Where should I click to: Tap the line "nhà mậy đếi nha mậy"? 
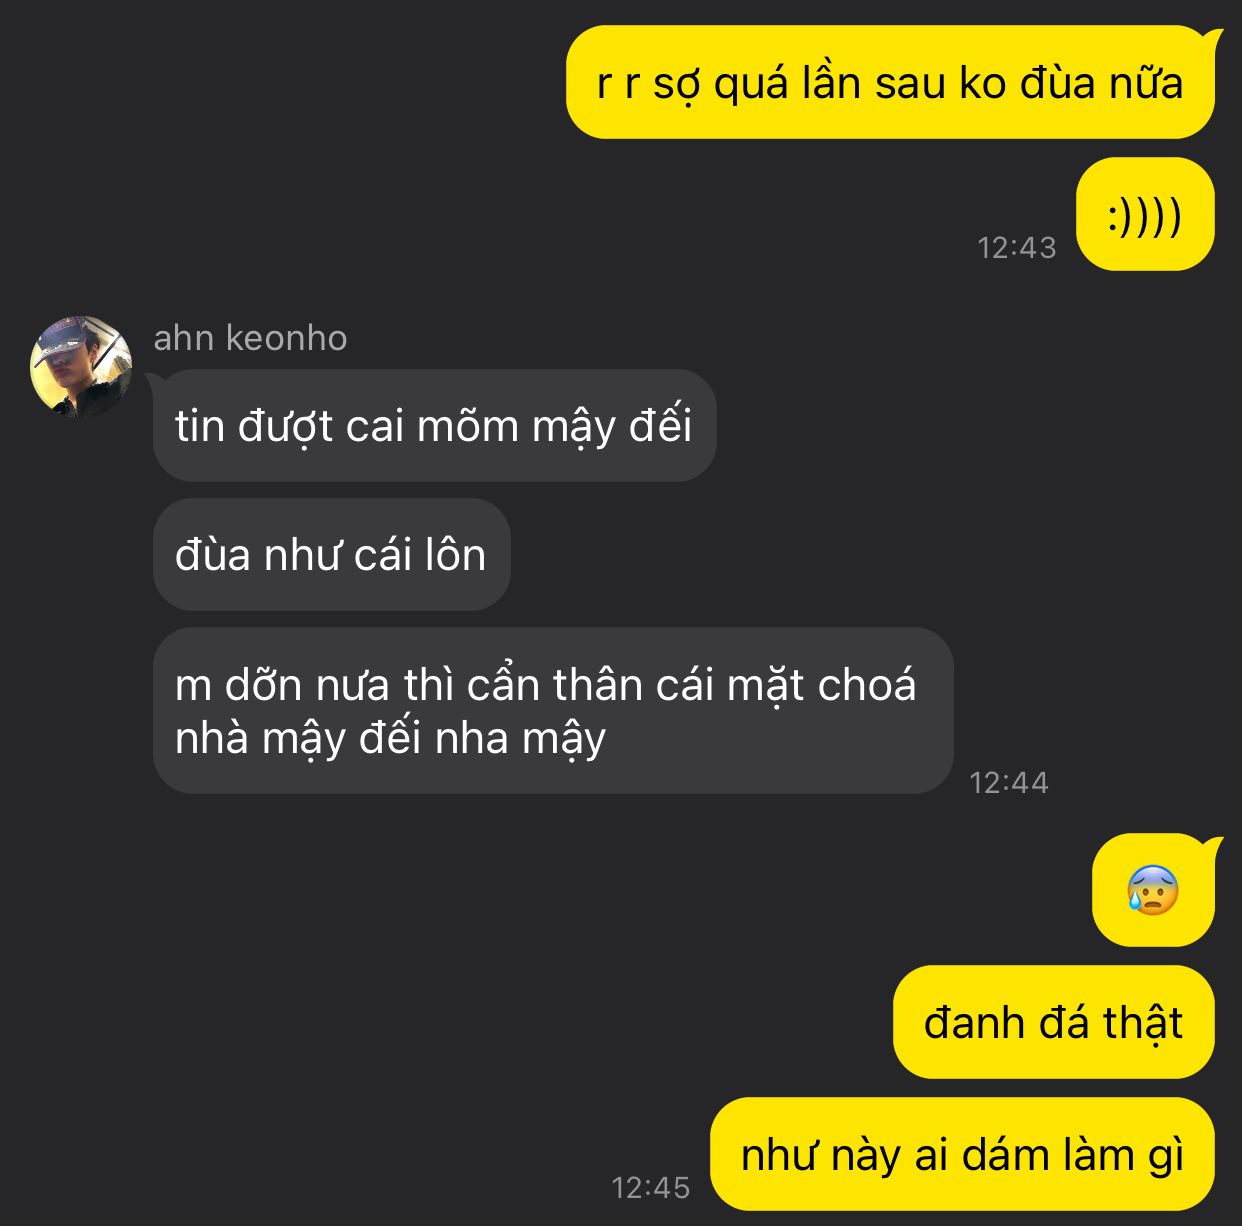point(391,740)
